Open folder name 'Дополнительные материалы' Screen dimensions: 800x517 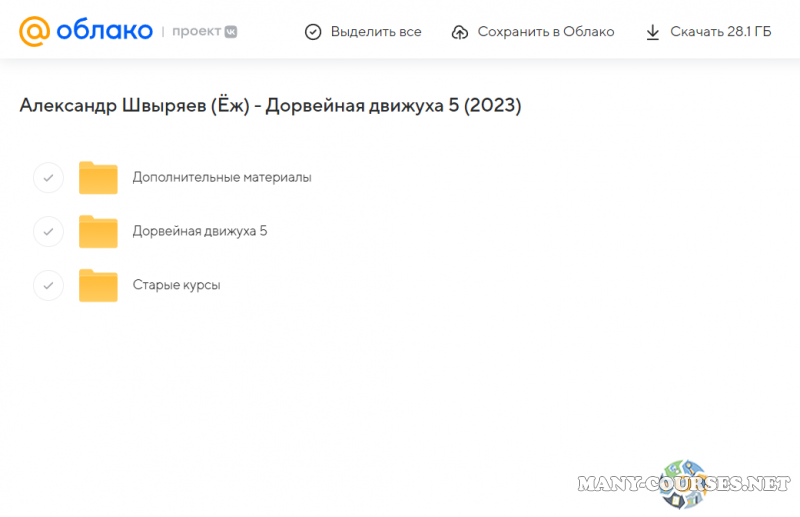pyautogui.click(x=222, y=178)
